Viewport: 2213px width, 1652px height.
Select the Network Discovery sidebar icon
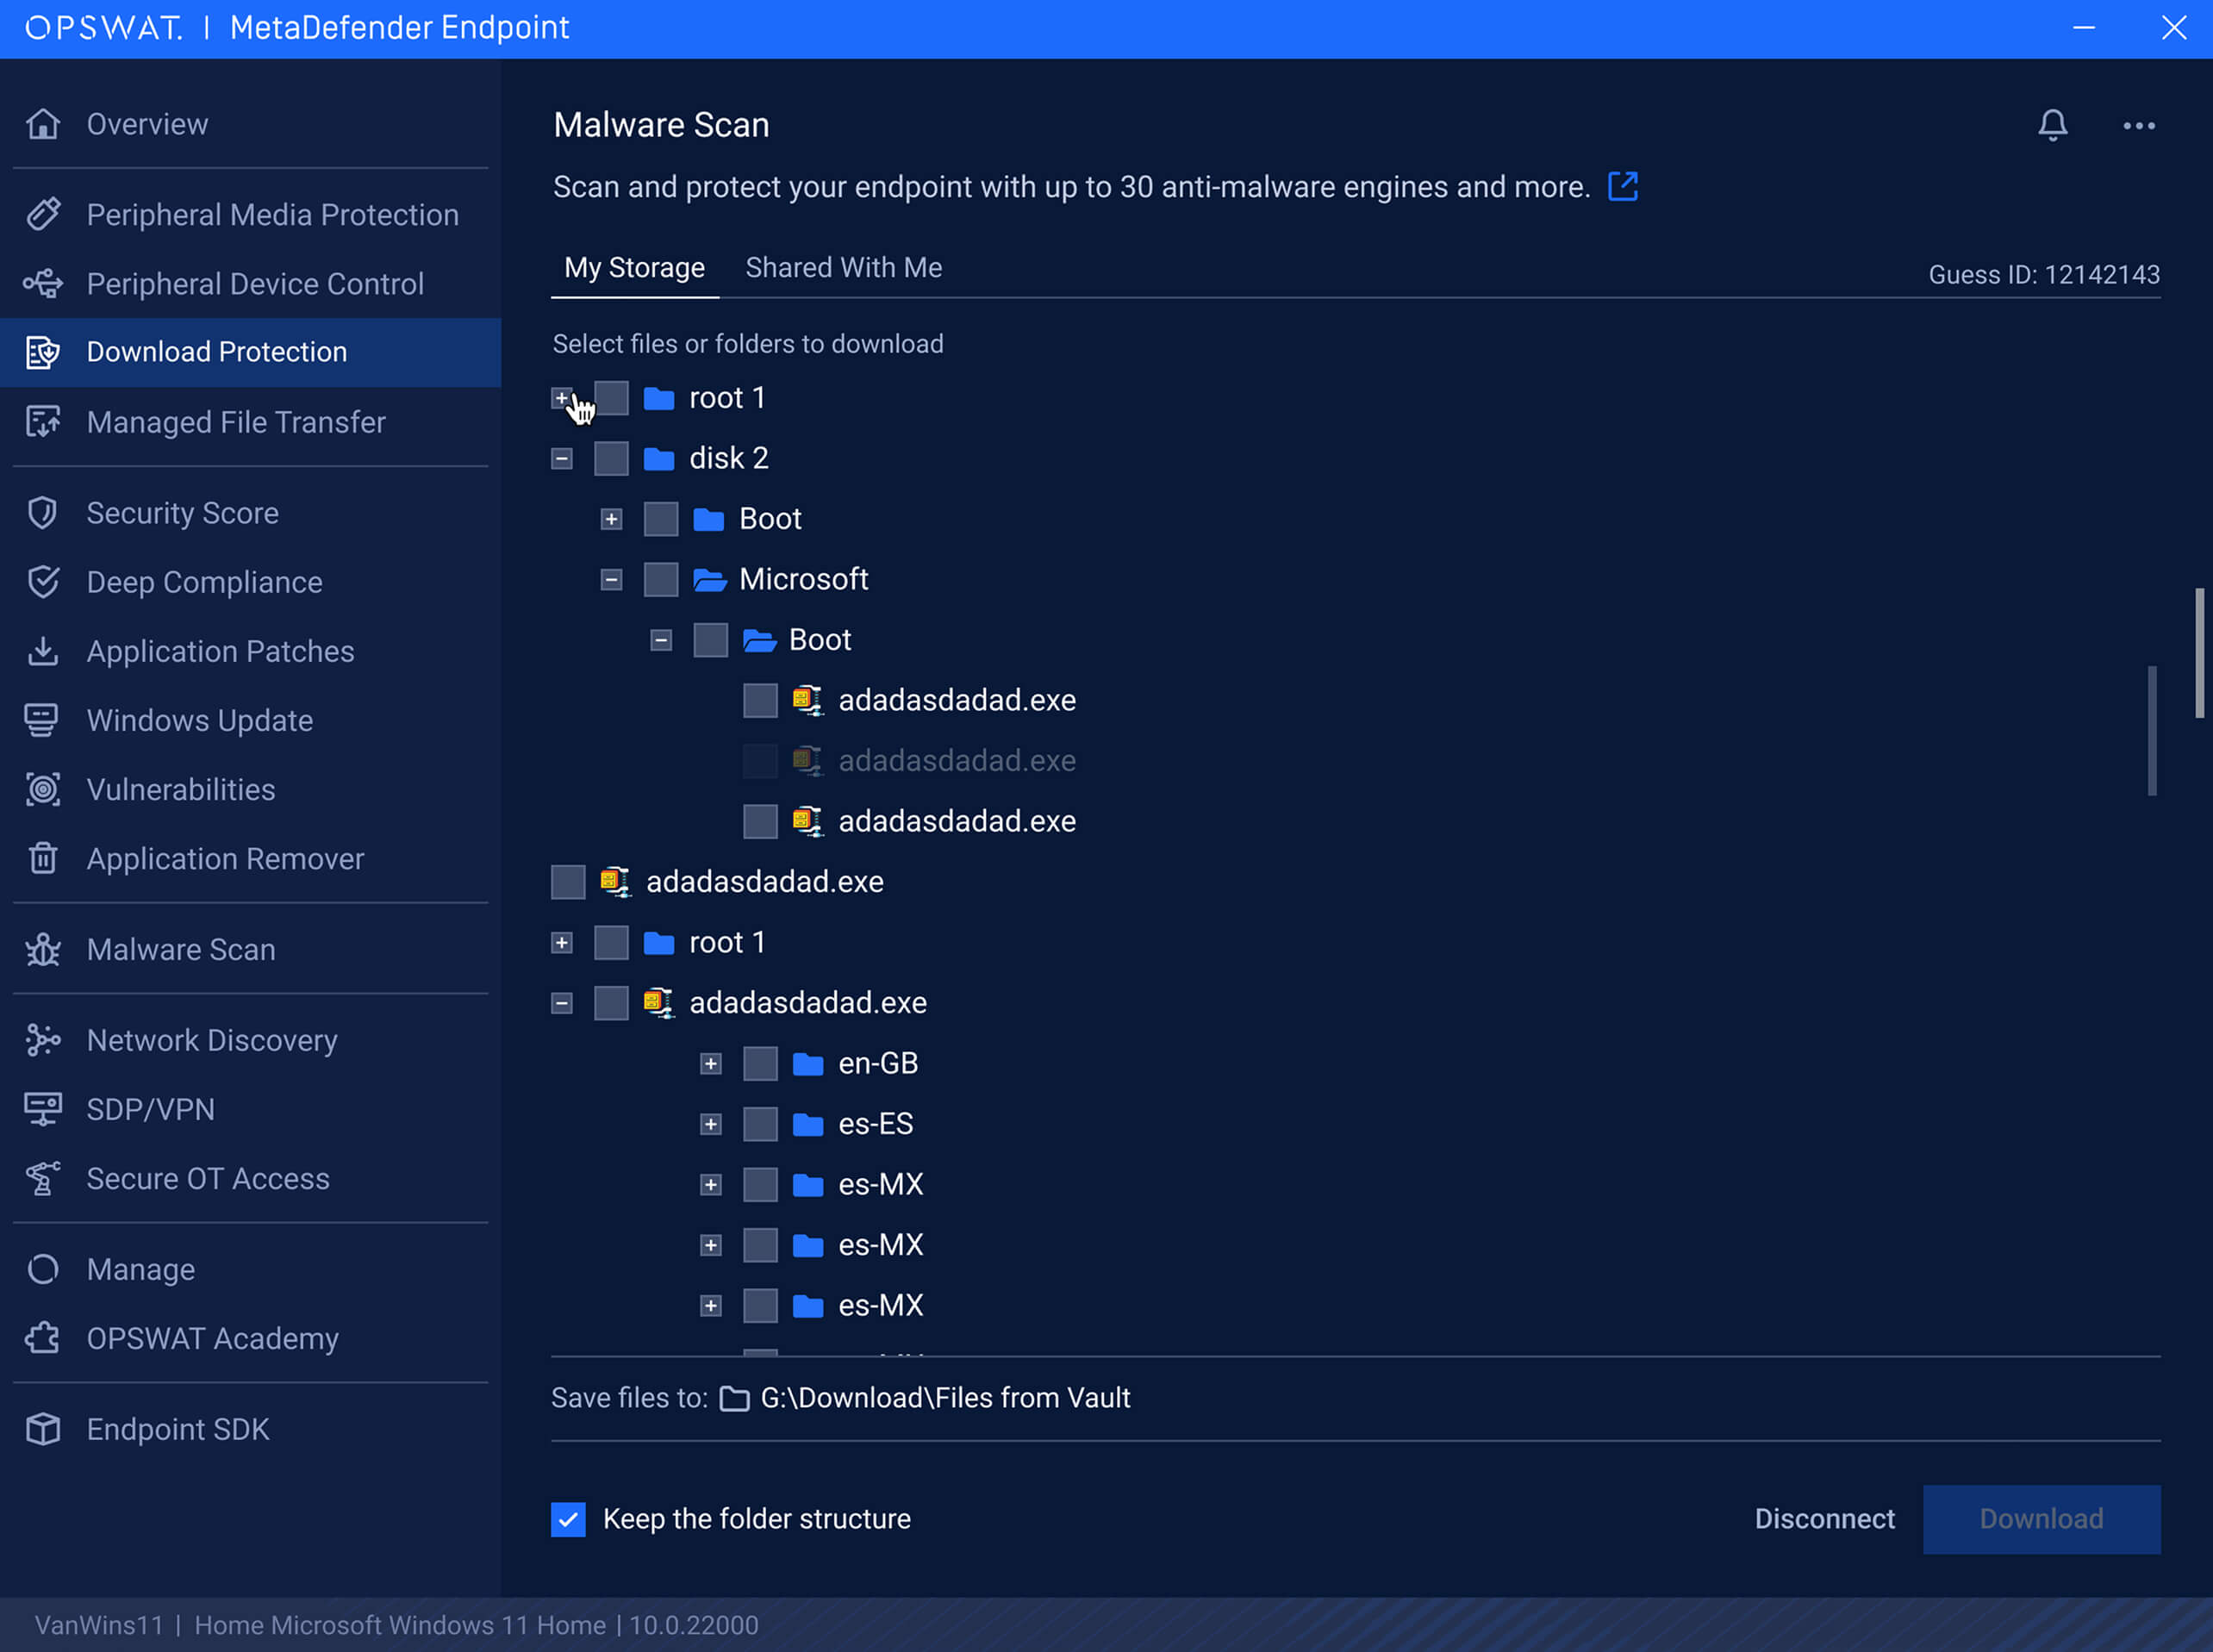43,1040
